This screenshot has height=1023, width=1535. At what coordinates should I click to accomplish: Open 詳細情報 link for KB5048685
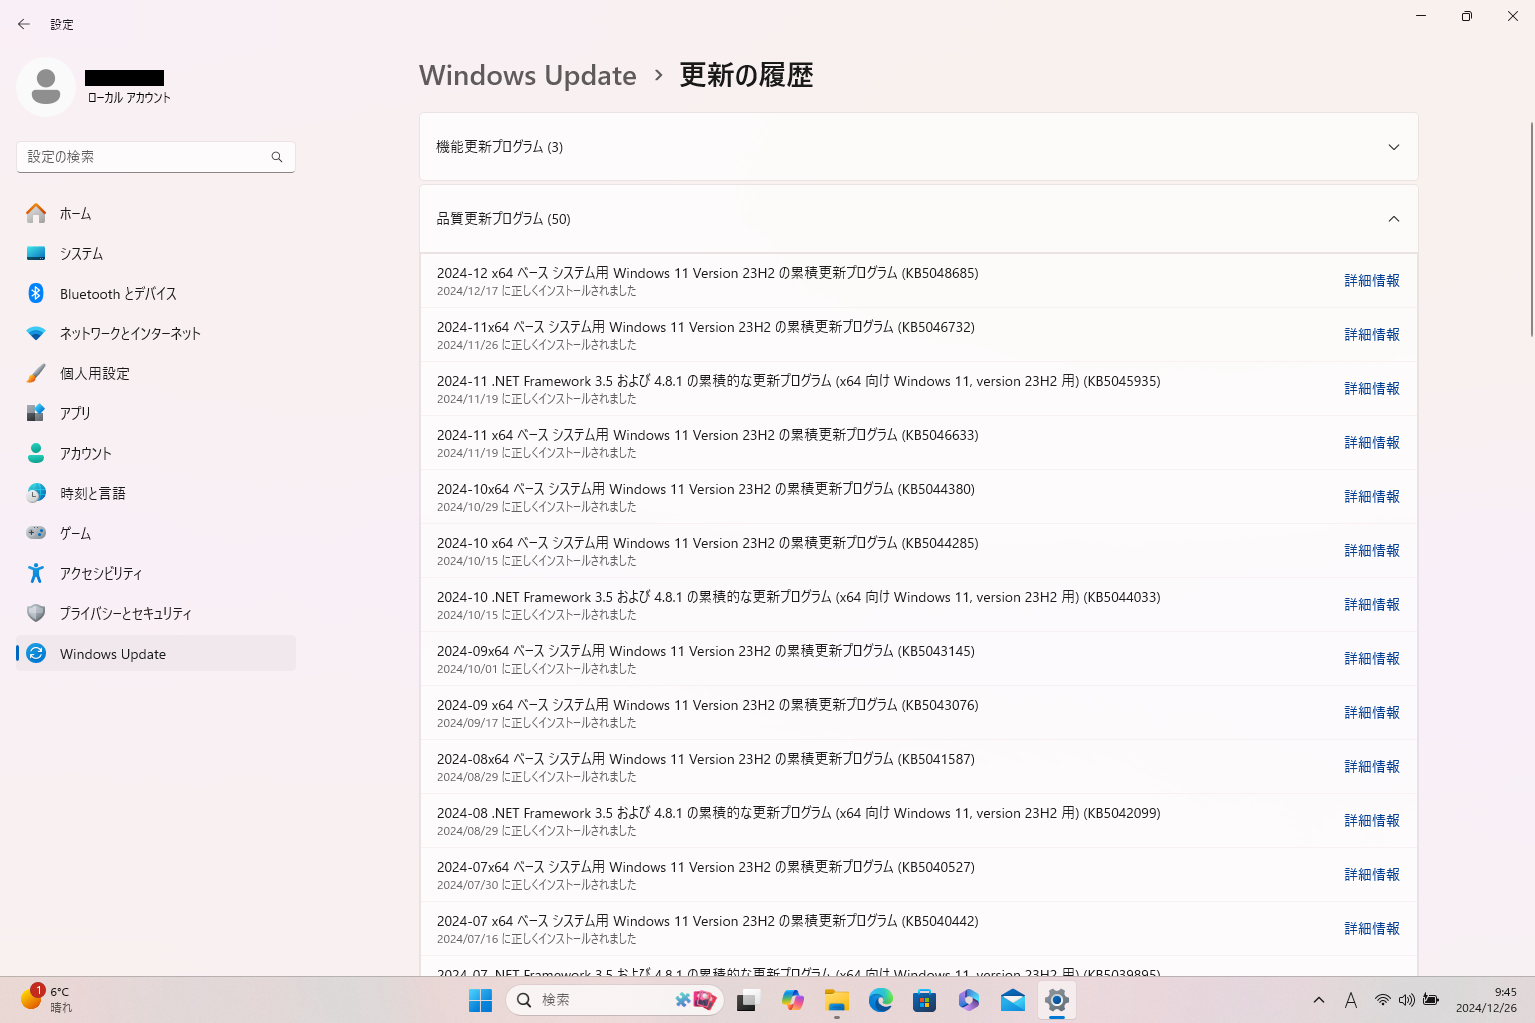tap(1371, 281)
